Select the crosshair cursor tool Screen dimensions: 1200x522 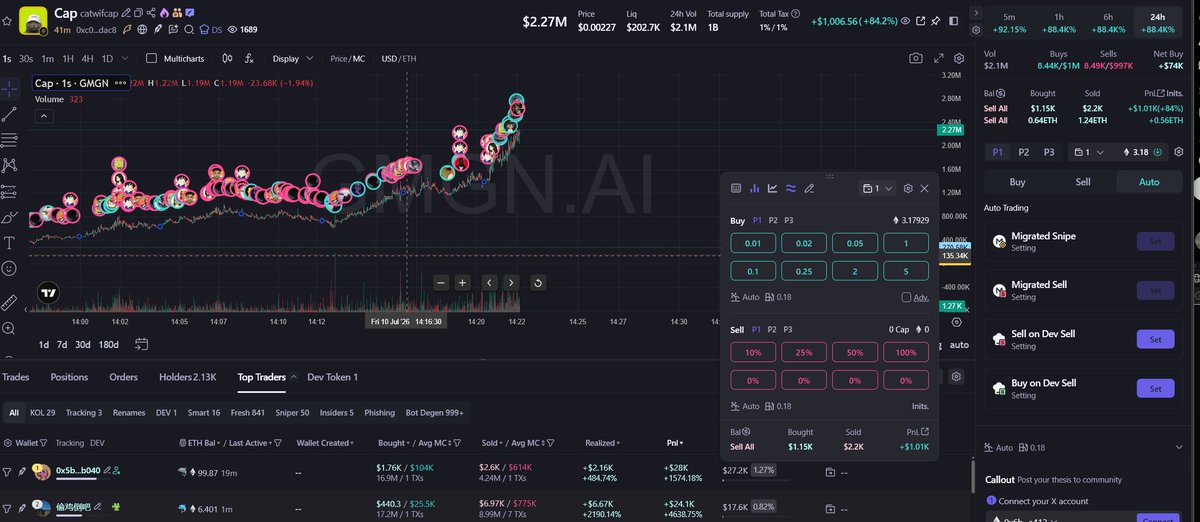coord(10,87)
